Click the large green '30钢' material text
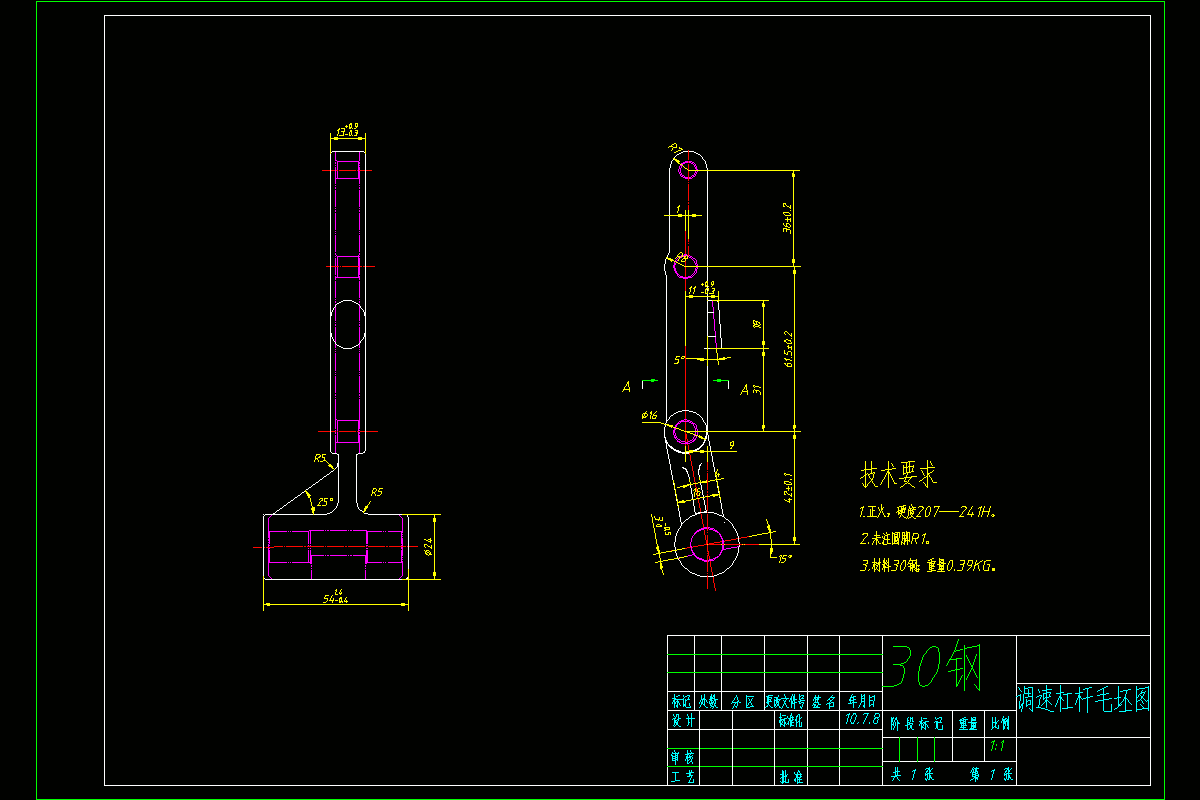Viewport: 1200px width, 800px height. [935, 666]
